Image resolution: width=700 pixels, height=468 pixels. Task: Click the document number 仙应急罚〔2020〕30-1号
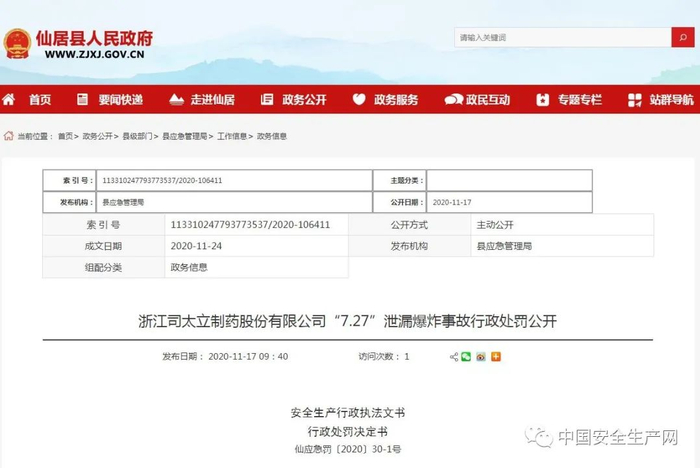tap(348, 449)
